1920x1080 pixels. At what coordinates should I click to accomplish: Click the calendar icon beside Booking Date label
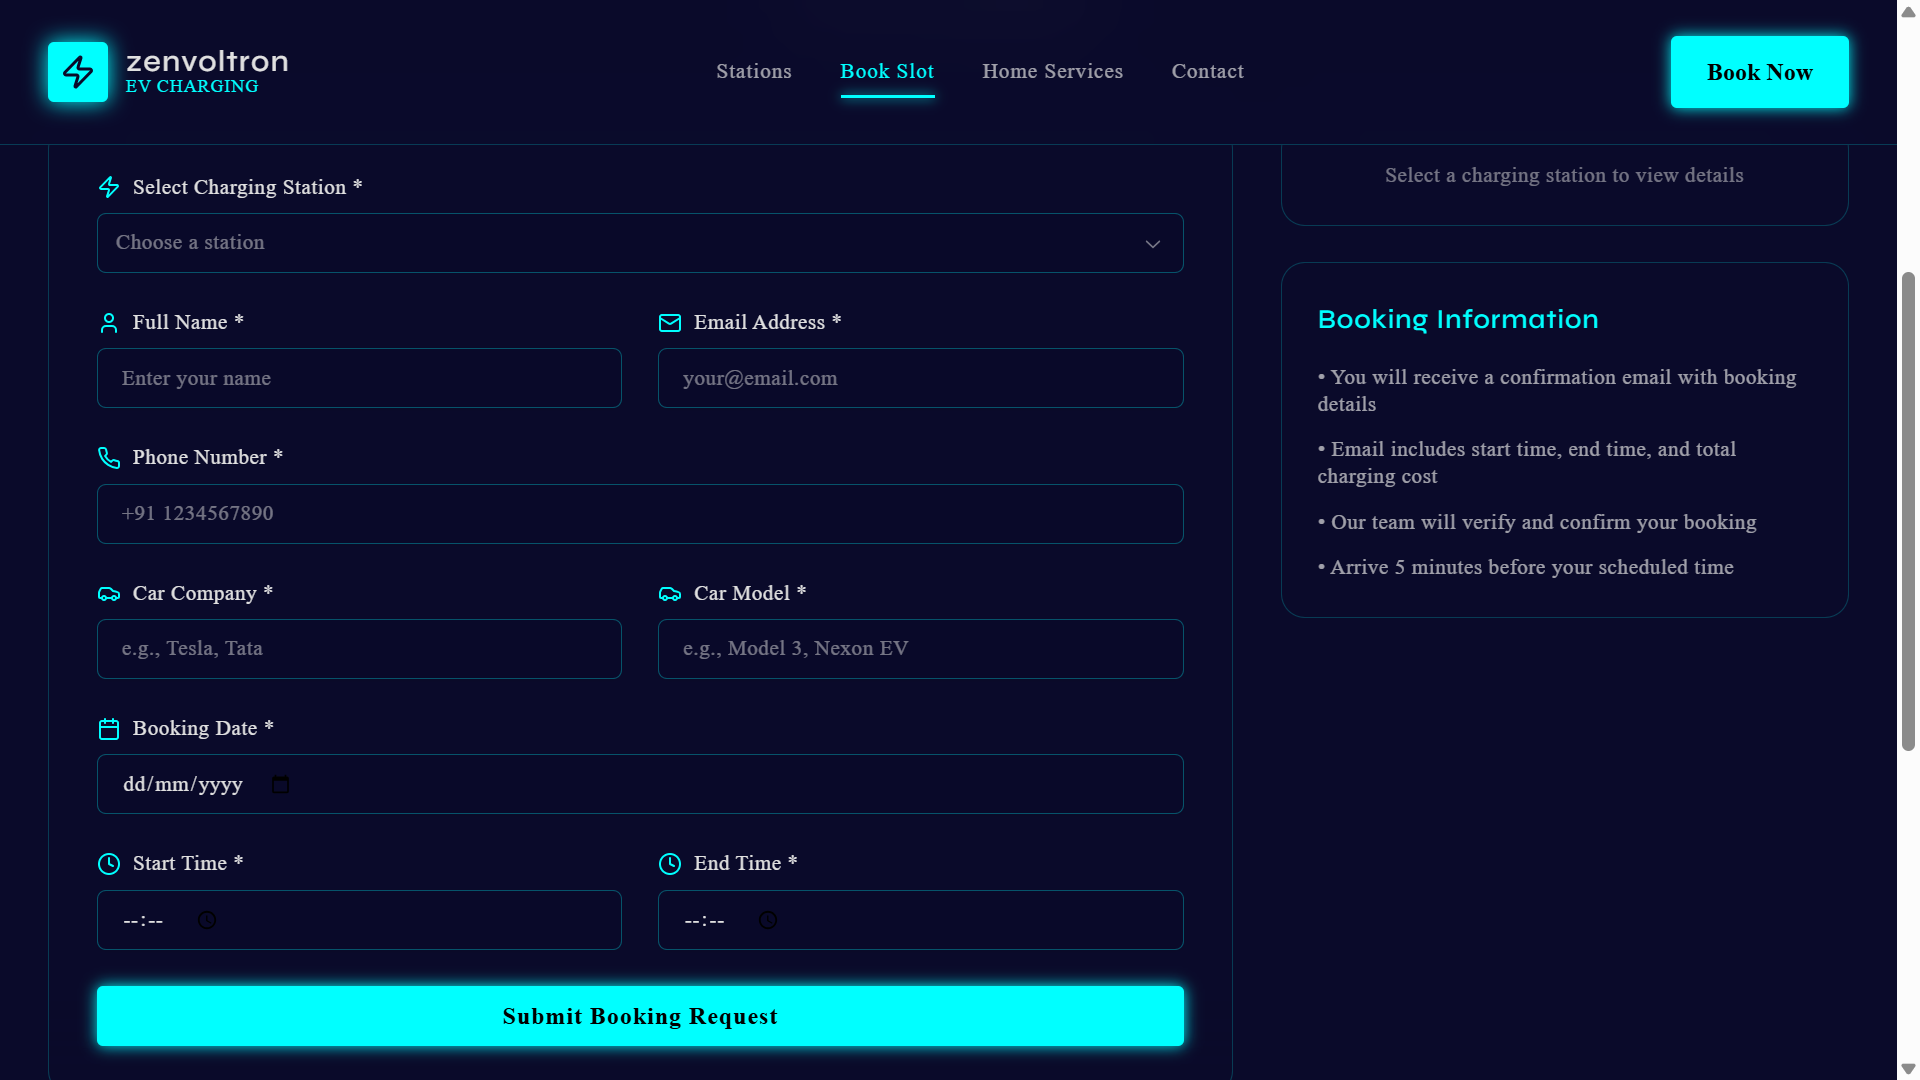click(109, 729)
